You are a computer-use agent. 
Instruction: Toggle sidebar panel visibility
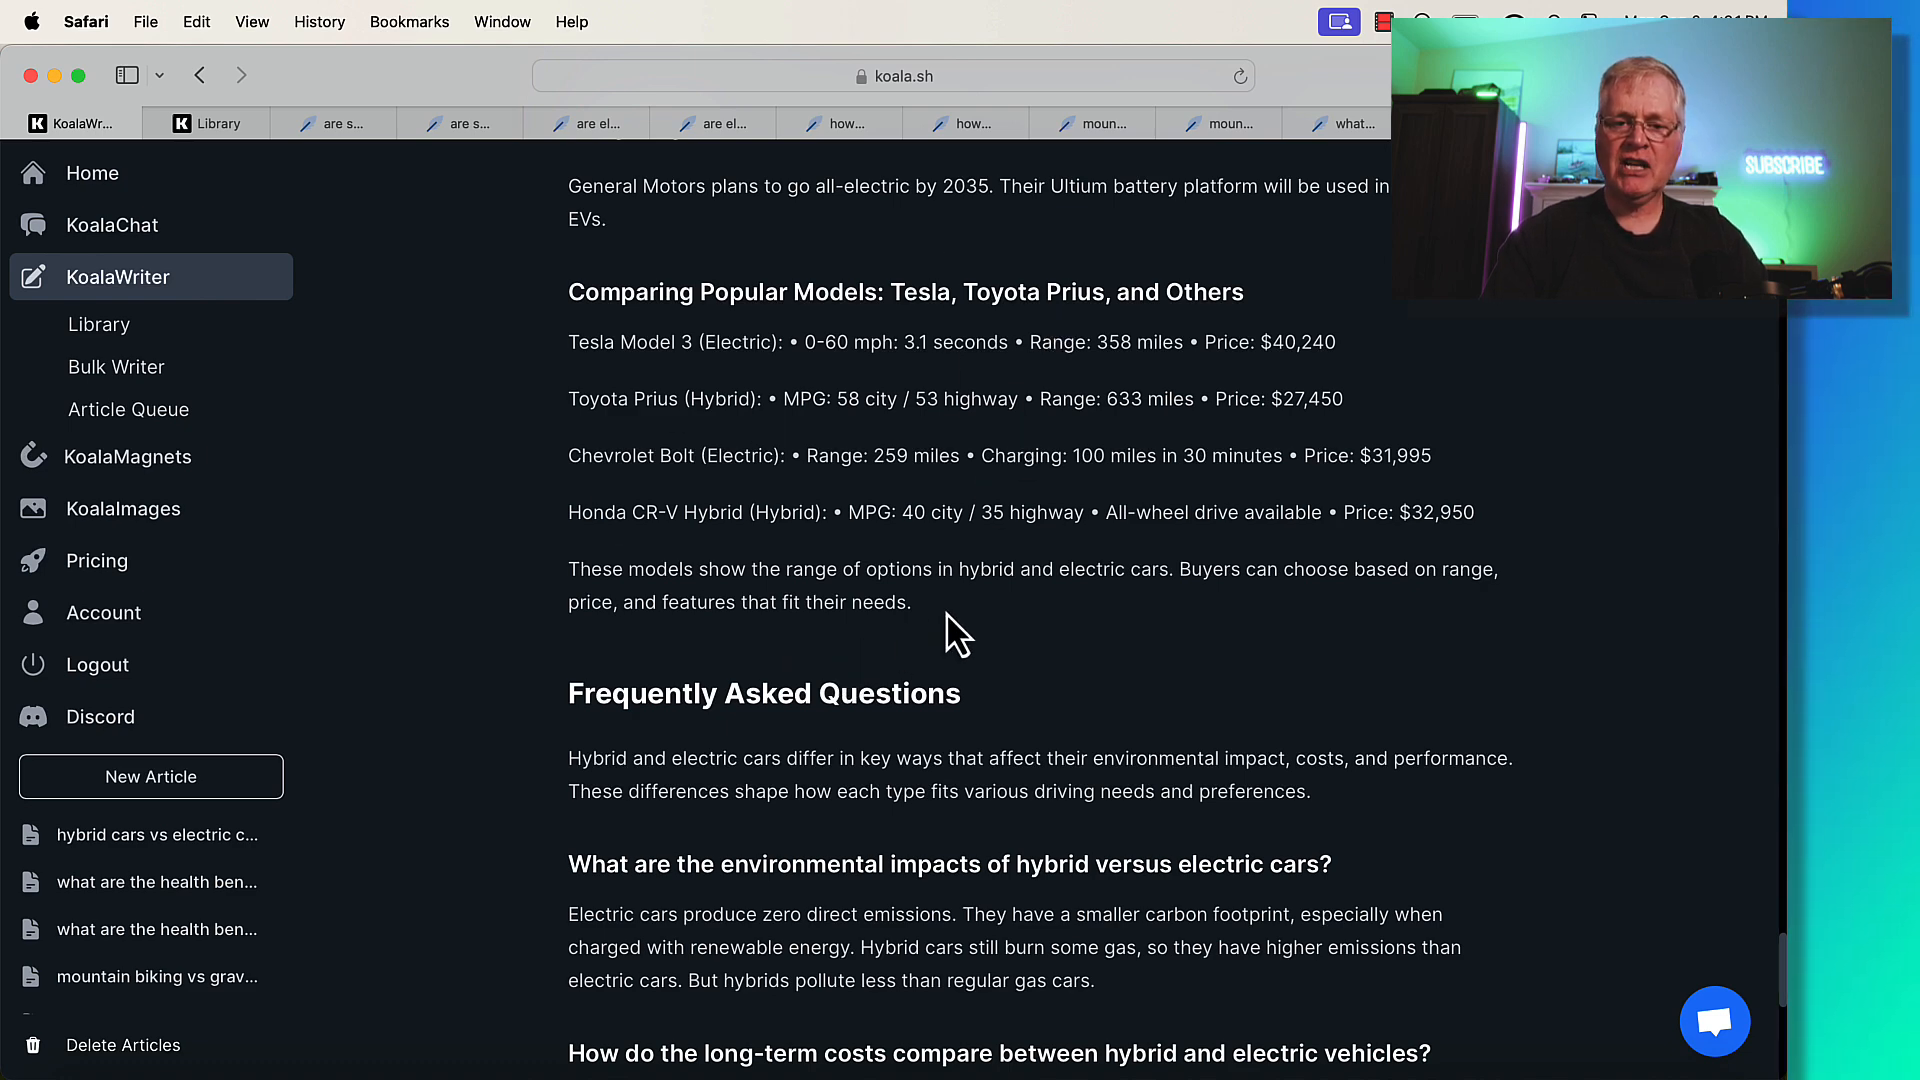128,75
